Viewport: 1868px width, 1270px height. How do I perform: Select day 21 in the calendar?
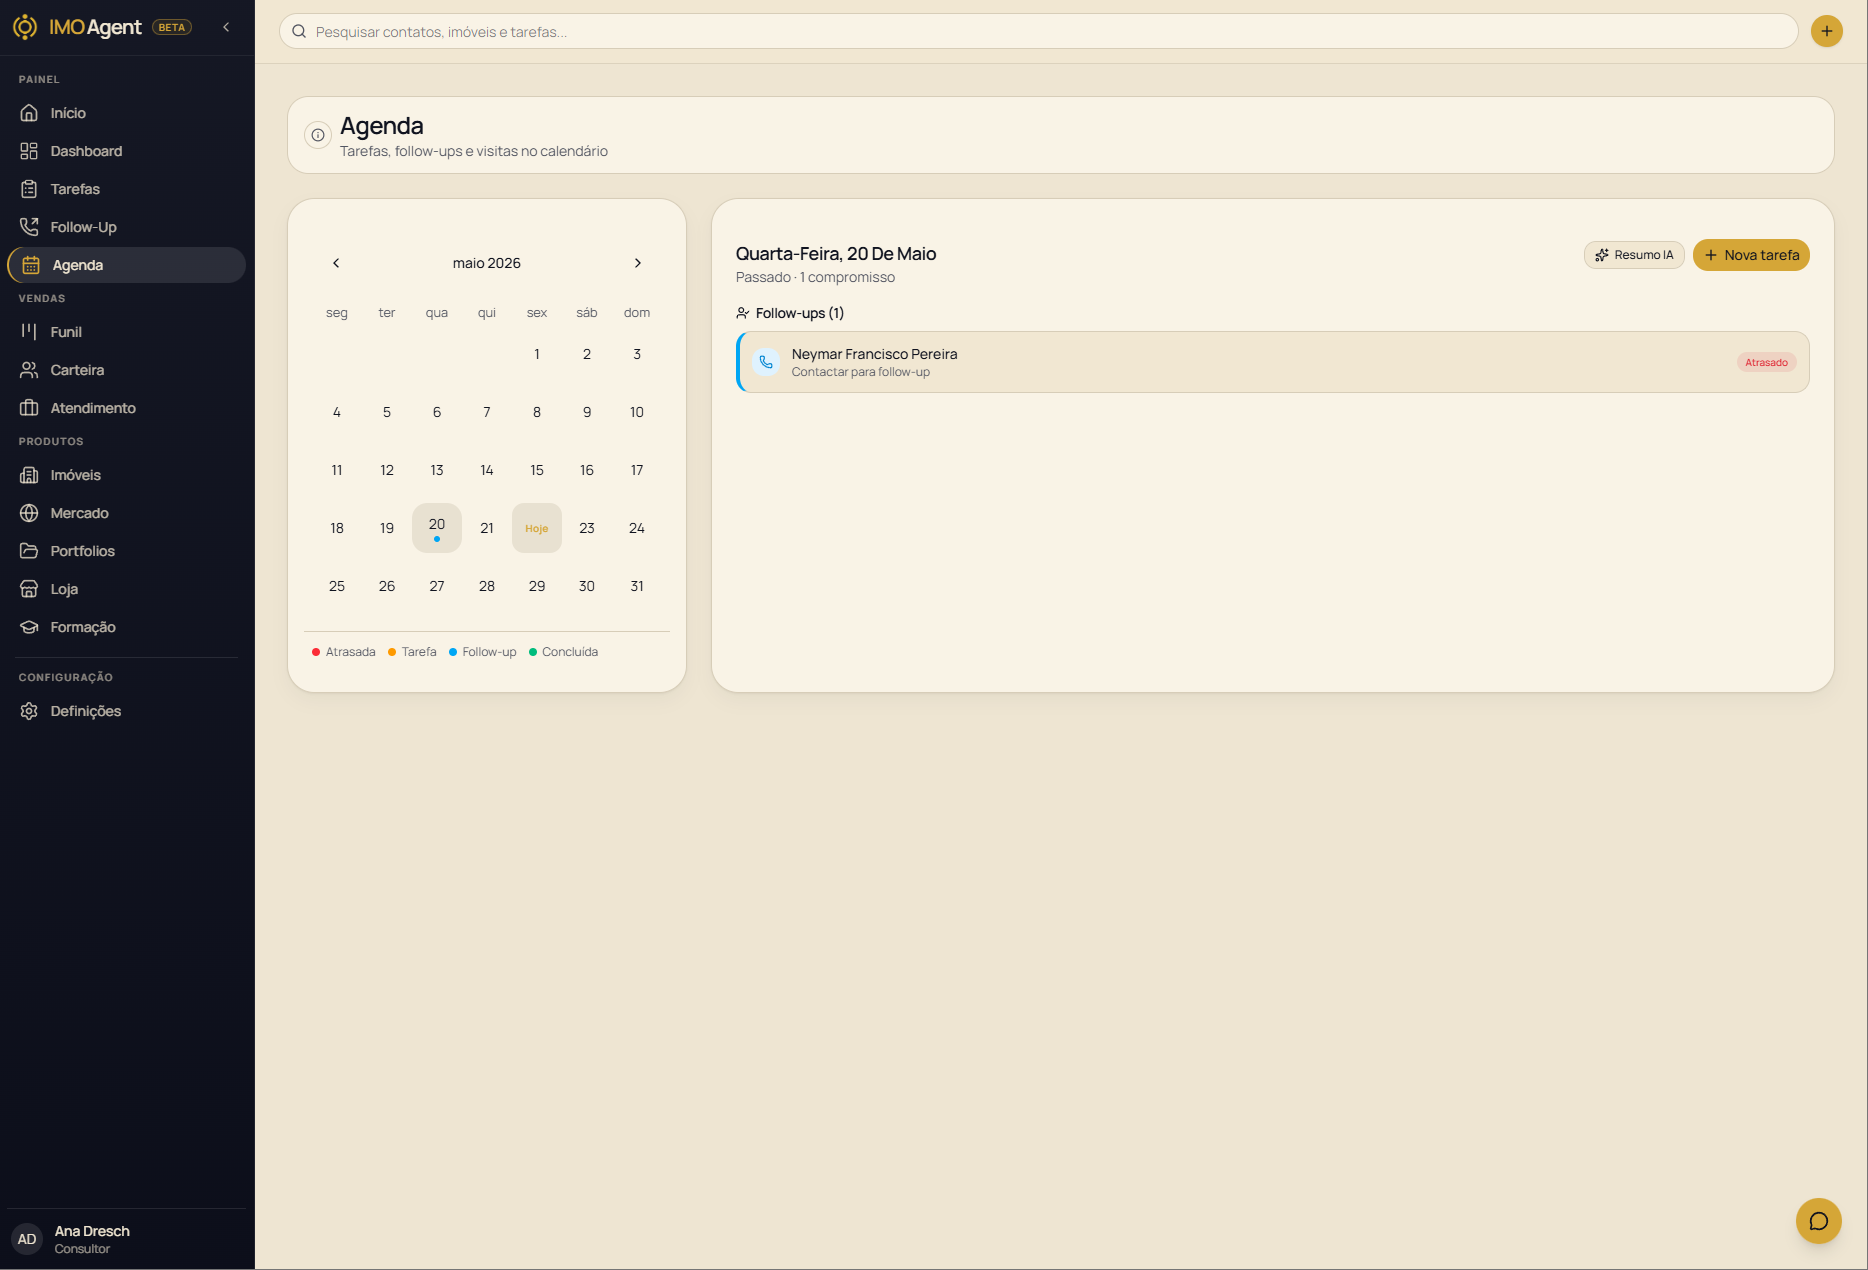tap(487, 528)
